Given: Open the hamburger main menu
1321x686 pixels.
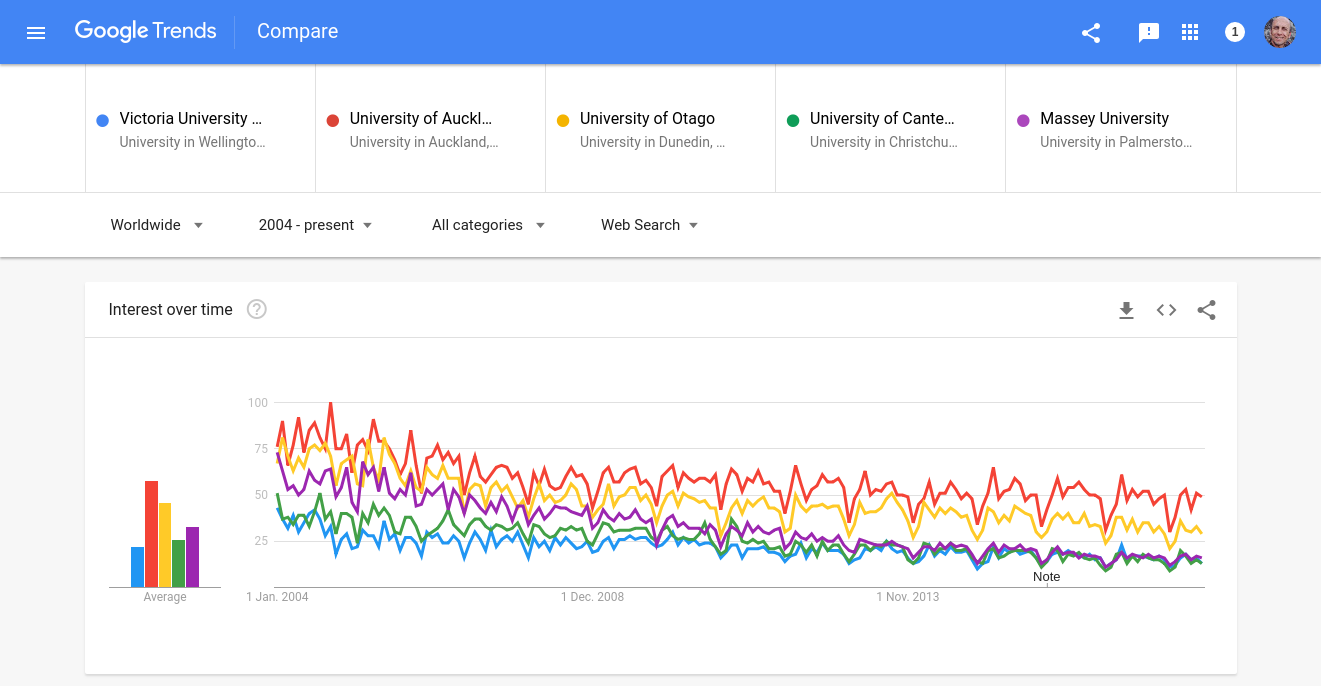Looking at the screenshot, I should click(x=36, y=32).
